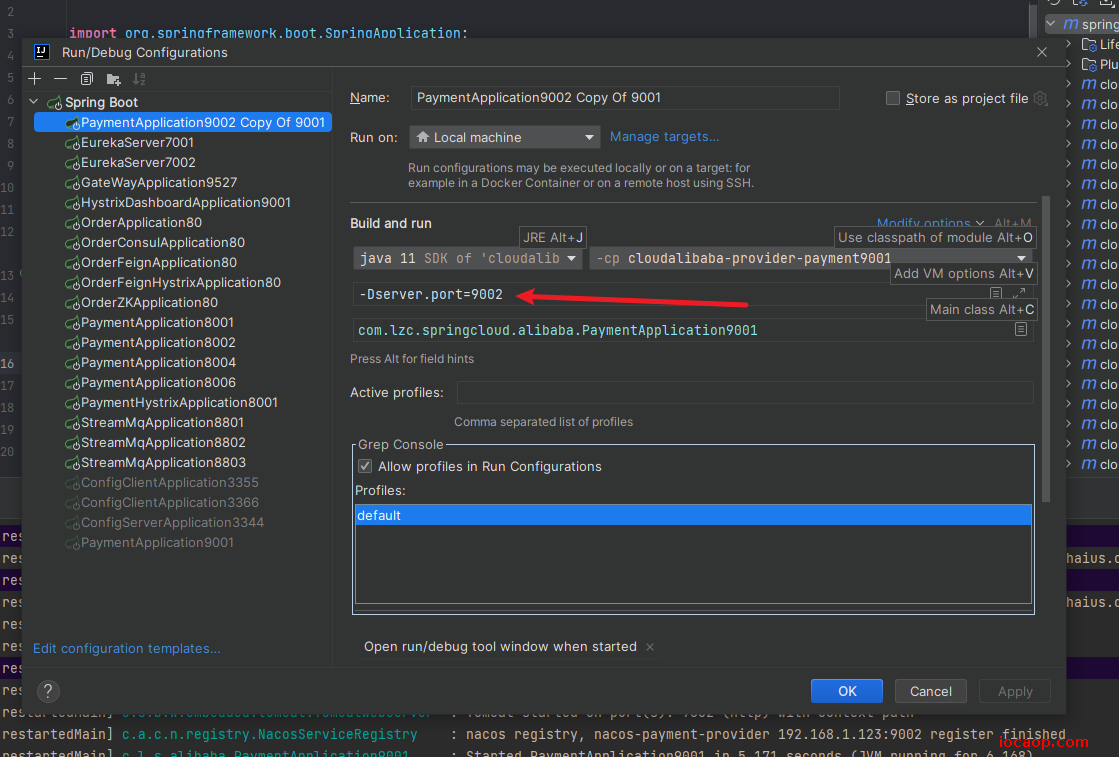Click the Name input field
This screenshot has height=757, width=1119.
coord(625,98)
